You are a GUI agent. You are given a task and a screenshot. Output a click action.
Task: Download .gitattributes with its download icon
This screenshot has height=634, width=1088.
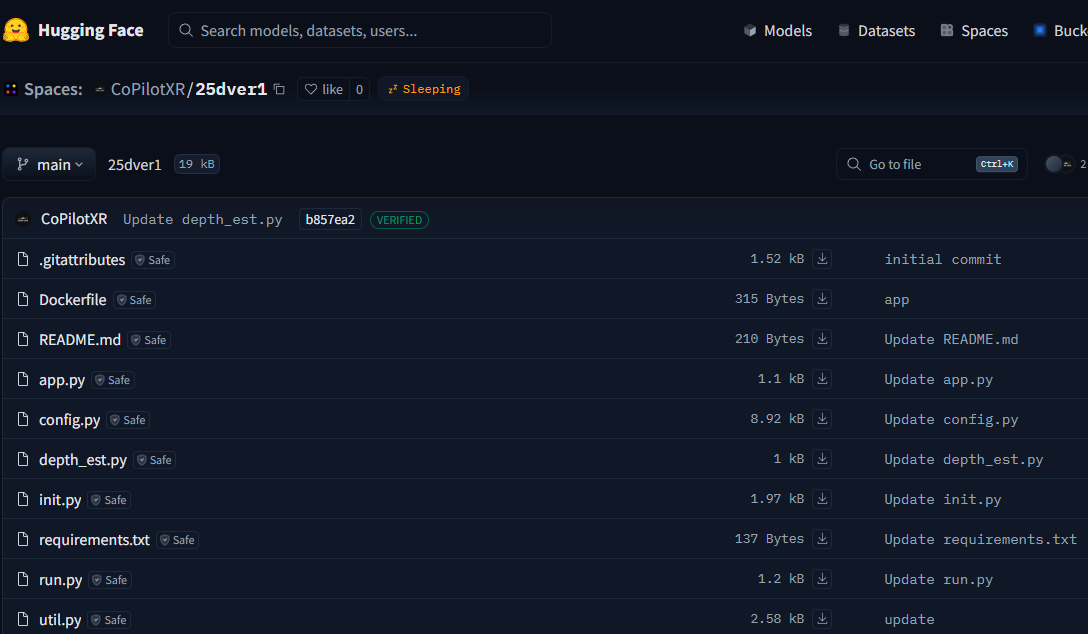[x=822, y=259]
